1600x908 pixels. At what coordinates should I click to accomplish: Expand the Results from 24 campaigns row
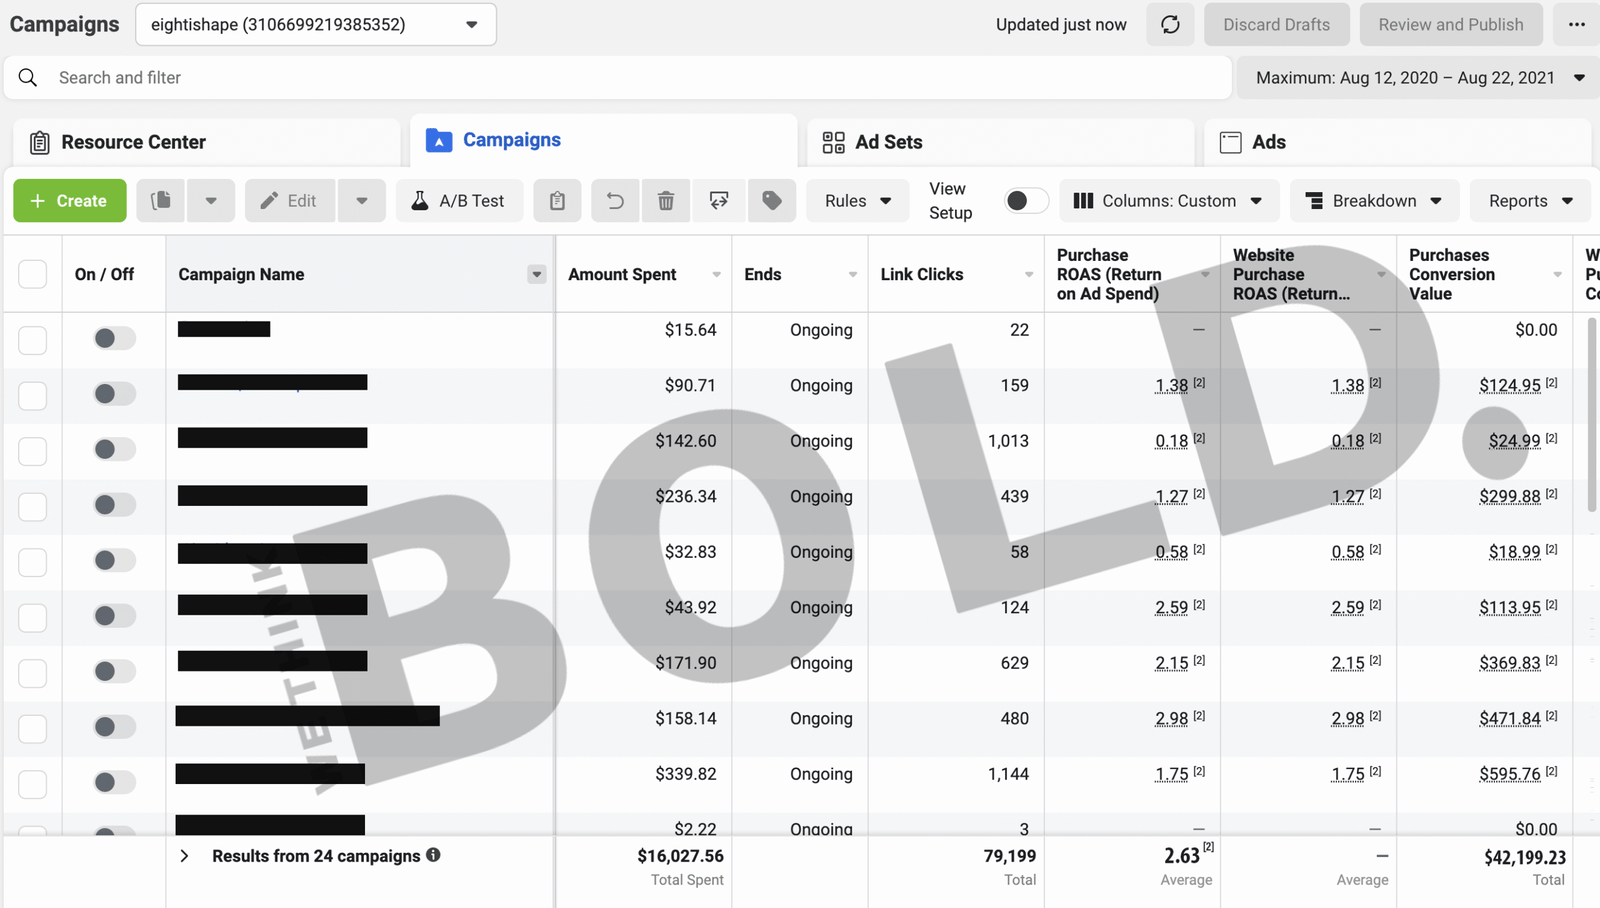tap(184, 856)
